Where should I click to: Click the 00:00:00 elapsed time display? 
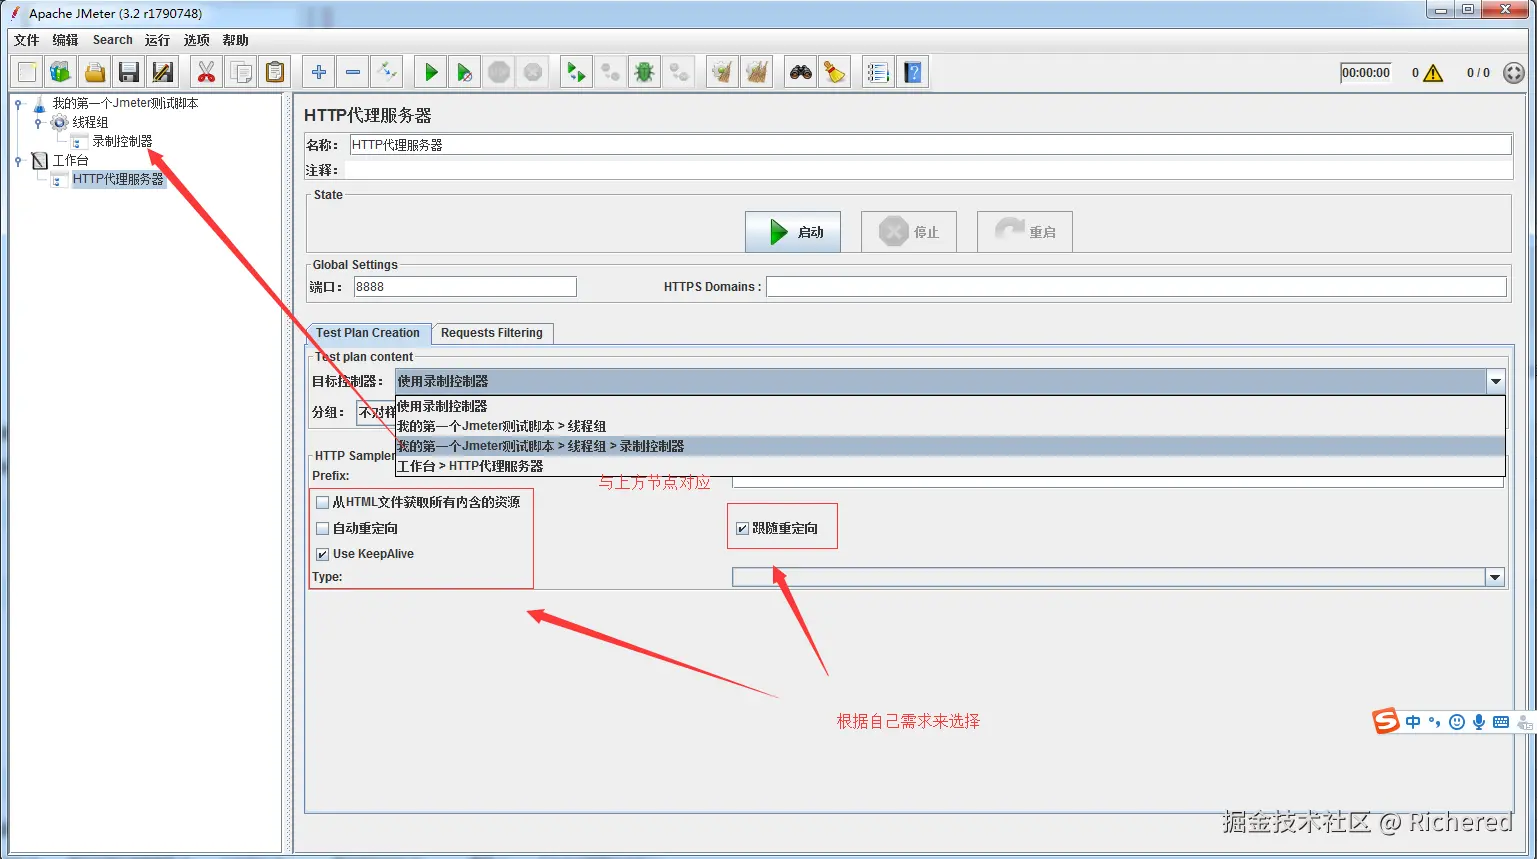click(x=1366, y=73)
